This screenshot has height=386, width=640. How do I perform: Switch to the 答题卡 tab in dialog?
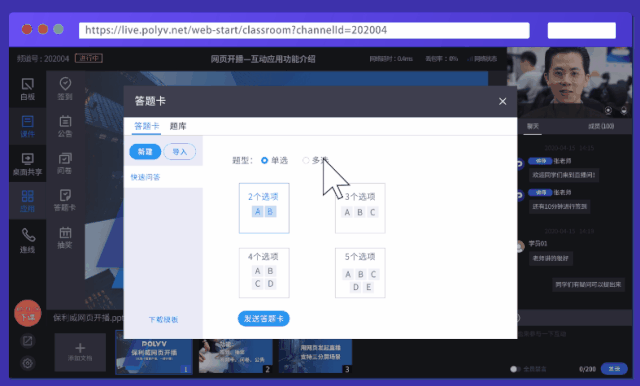click(147, 126)
